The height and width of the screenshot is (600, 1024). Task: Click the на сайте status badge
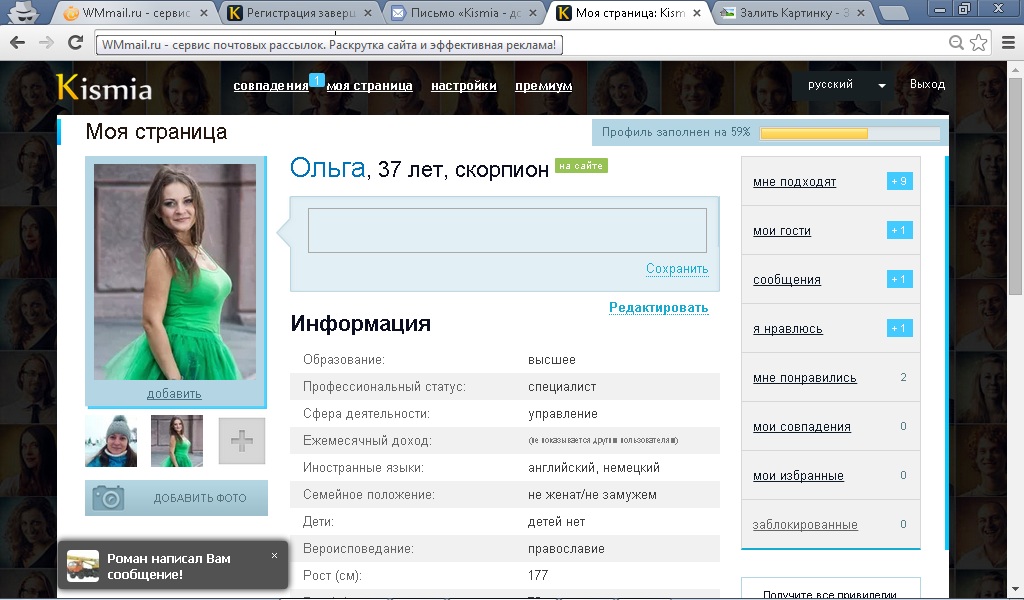581,166
